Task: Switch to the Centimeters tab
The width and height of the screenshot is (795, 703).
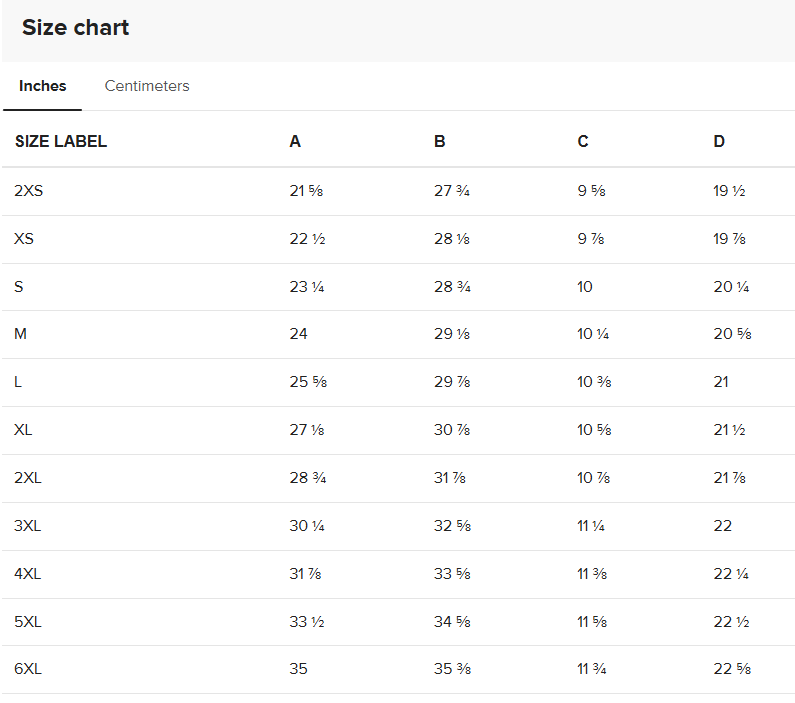Action: [x=147, y=86]
